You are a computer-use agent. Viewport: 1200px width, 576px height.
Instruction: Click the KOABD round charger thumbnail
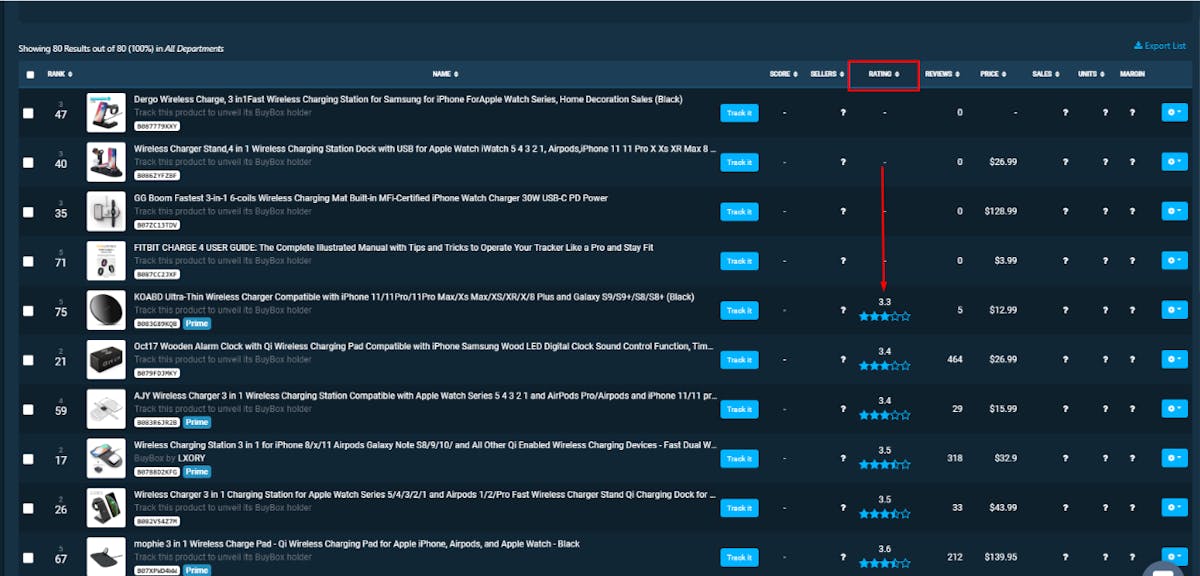point(106,310)
